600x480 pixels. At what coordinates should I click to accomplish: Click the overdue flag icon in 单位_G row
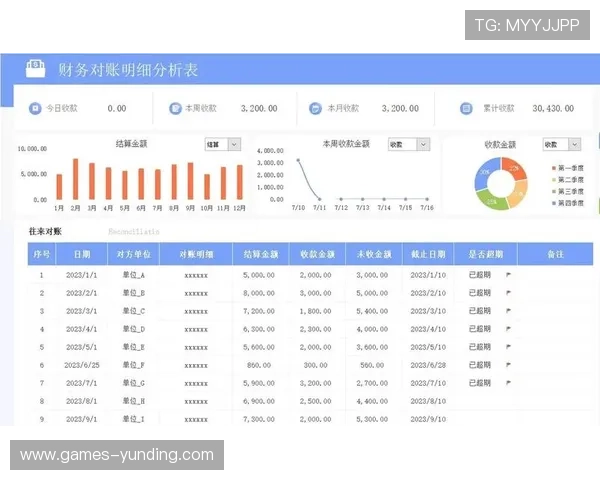pyautogui.click(x=509, y=383)
